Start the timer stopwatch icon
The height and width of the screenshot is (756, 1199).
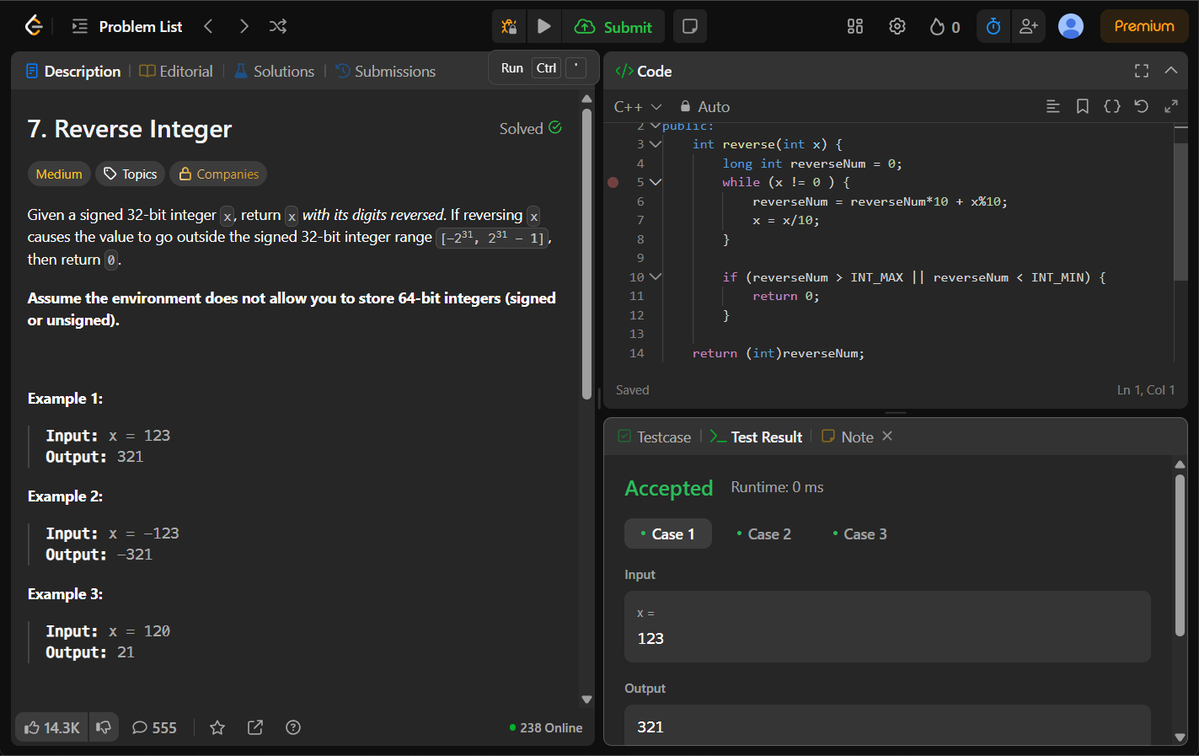point(993,27)
